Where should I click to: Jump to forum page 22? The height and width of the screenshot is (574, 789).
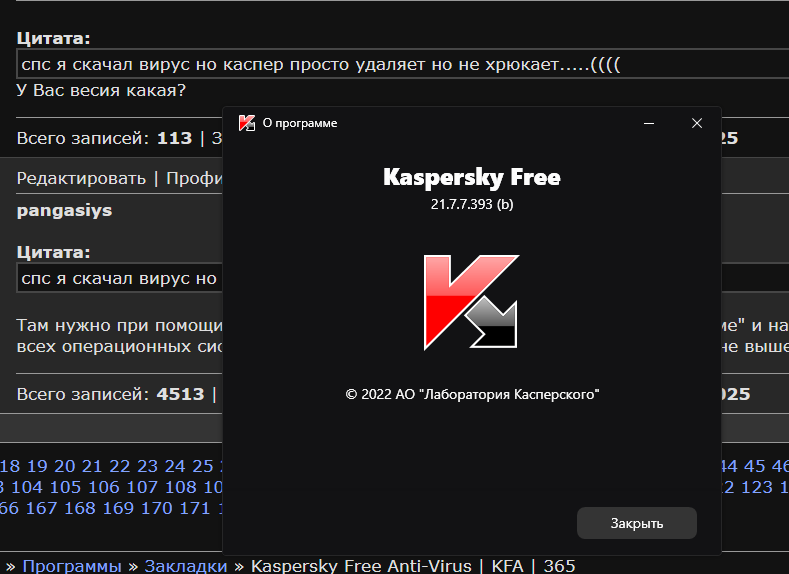(x=120, y=466)
